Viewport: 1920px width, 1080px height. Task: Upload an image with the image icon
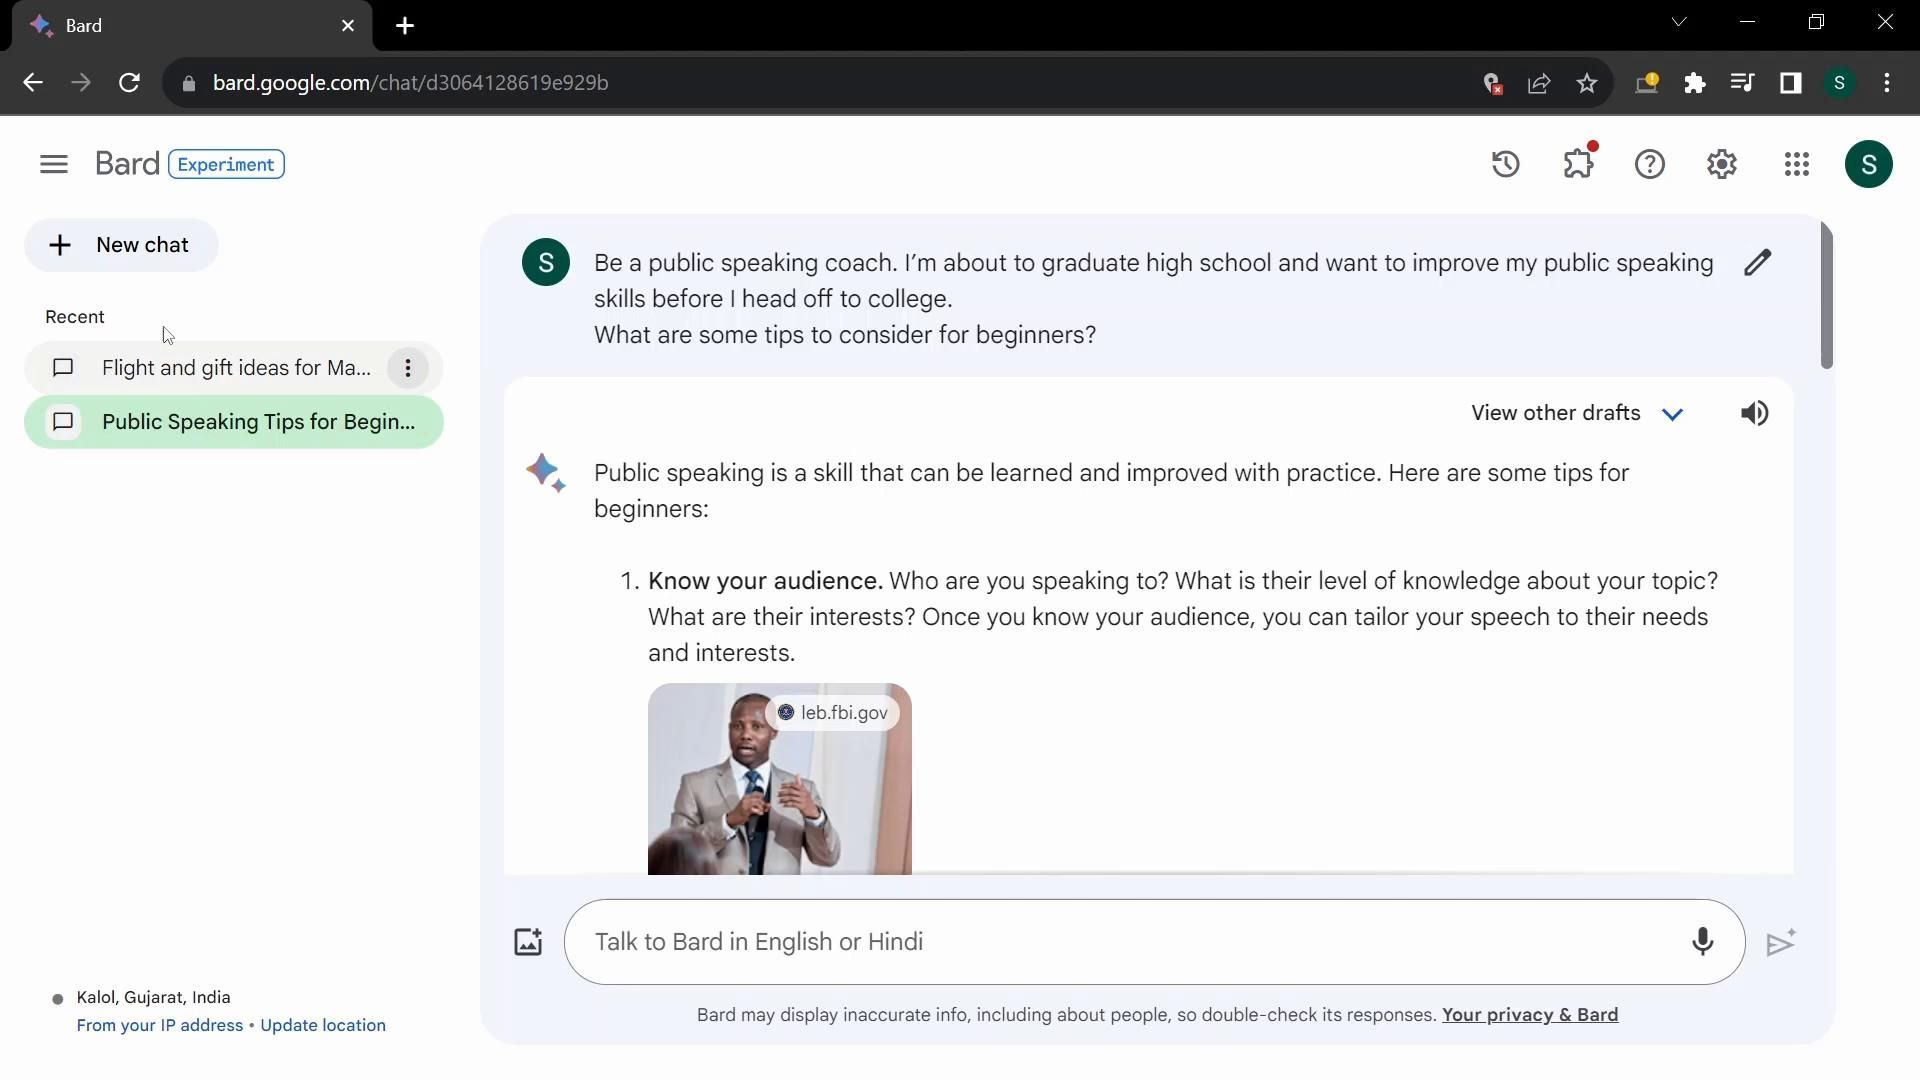(528, 942)
